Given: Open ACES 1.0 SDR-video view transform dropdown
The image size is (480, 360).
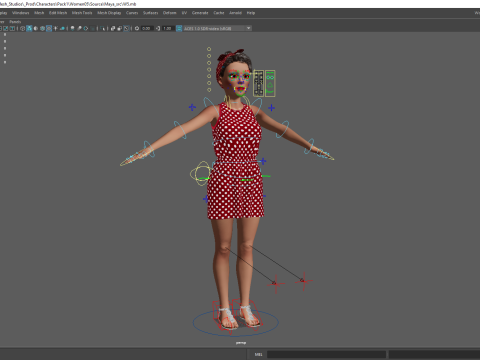Looking at the screenshot, I should 217,29.
